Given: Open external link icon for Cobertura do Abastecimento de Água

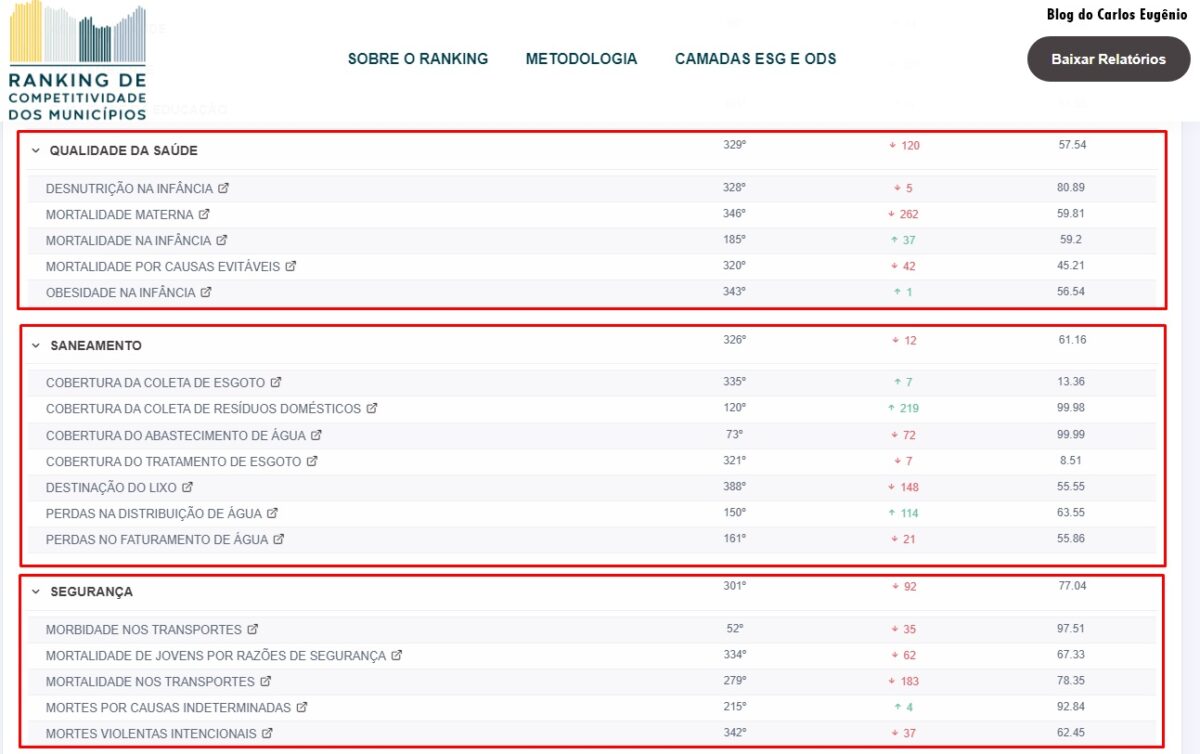Looking at the screenshot, I should click(x=316, y=435).
